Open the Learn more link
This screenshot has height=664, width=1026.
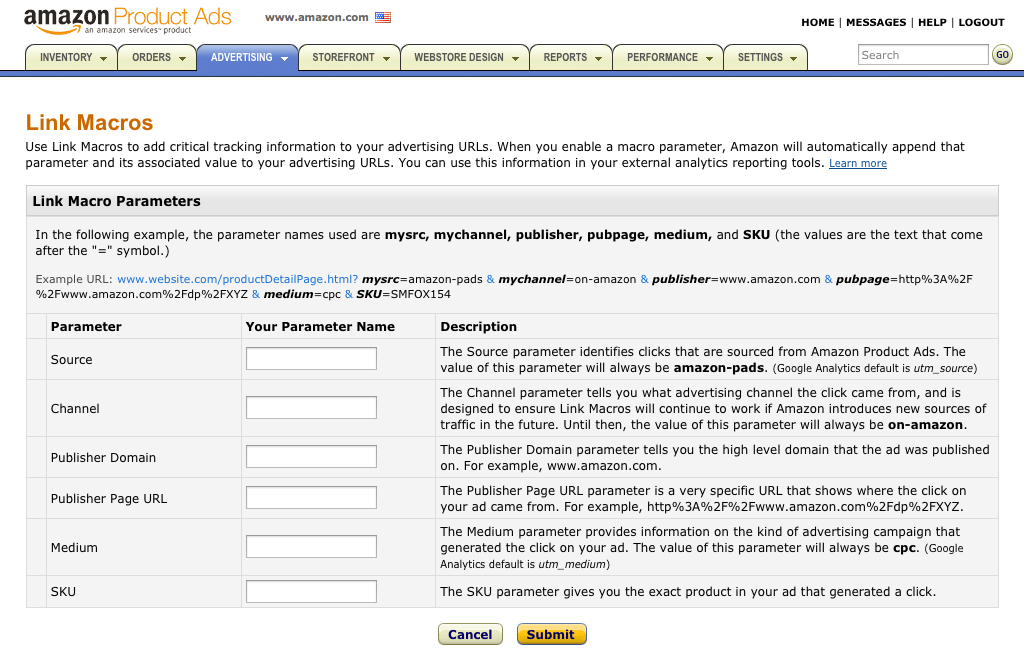857,163
